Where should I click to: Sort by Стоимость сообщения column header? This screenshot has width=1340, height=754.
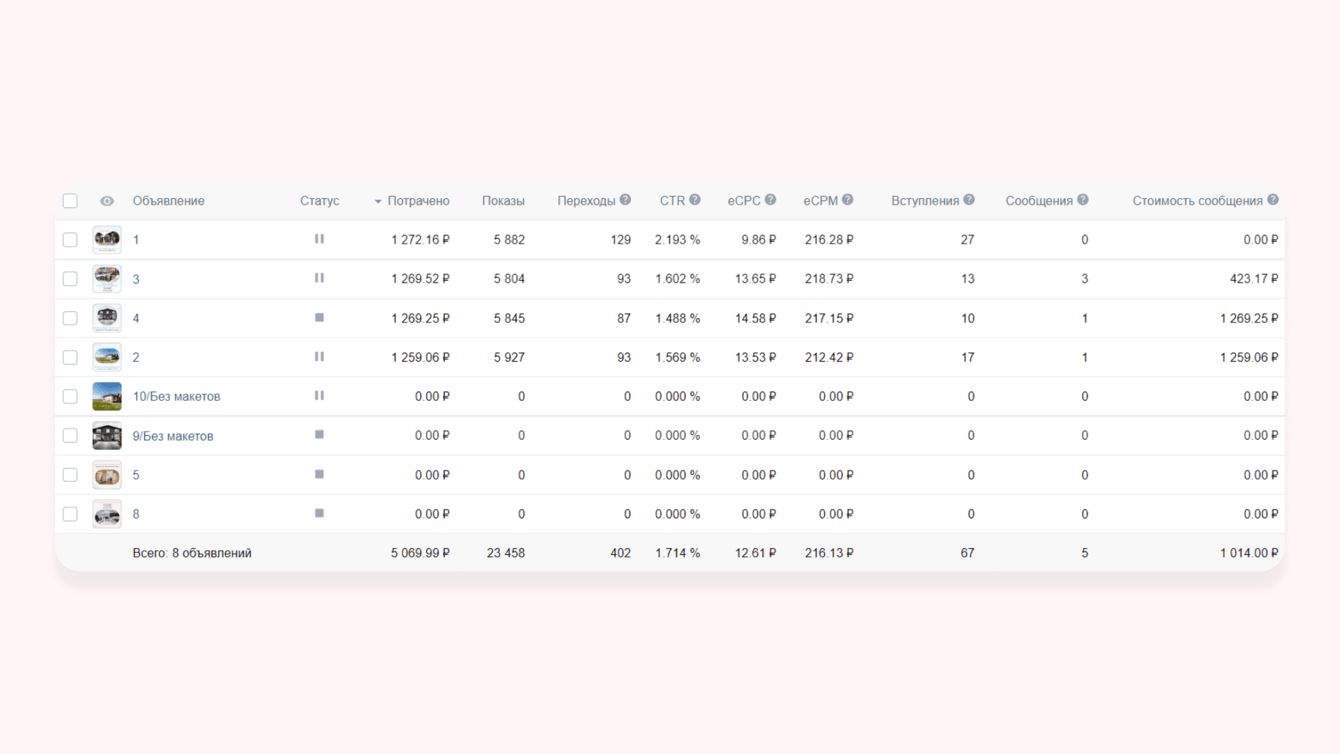[1197, 201]
